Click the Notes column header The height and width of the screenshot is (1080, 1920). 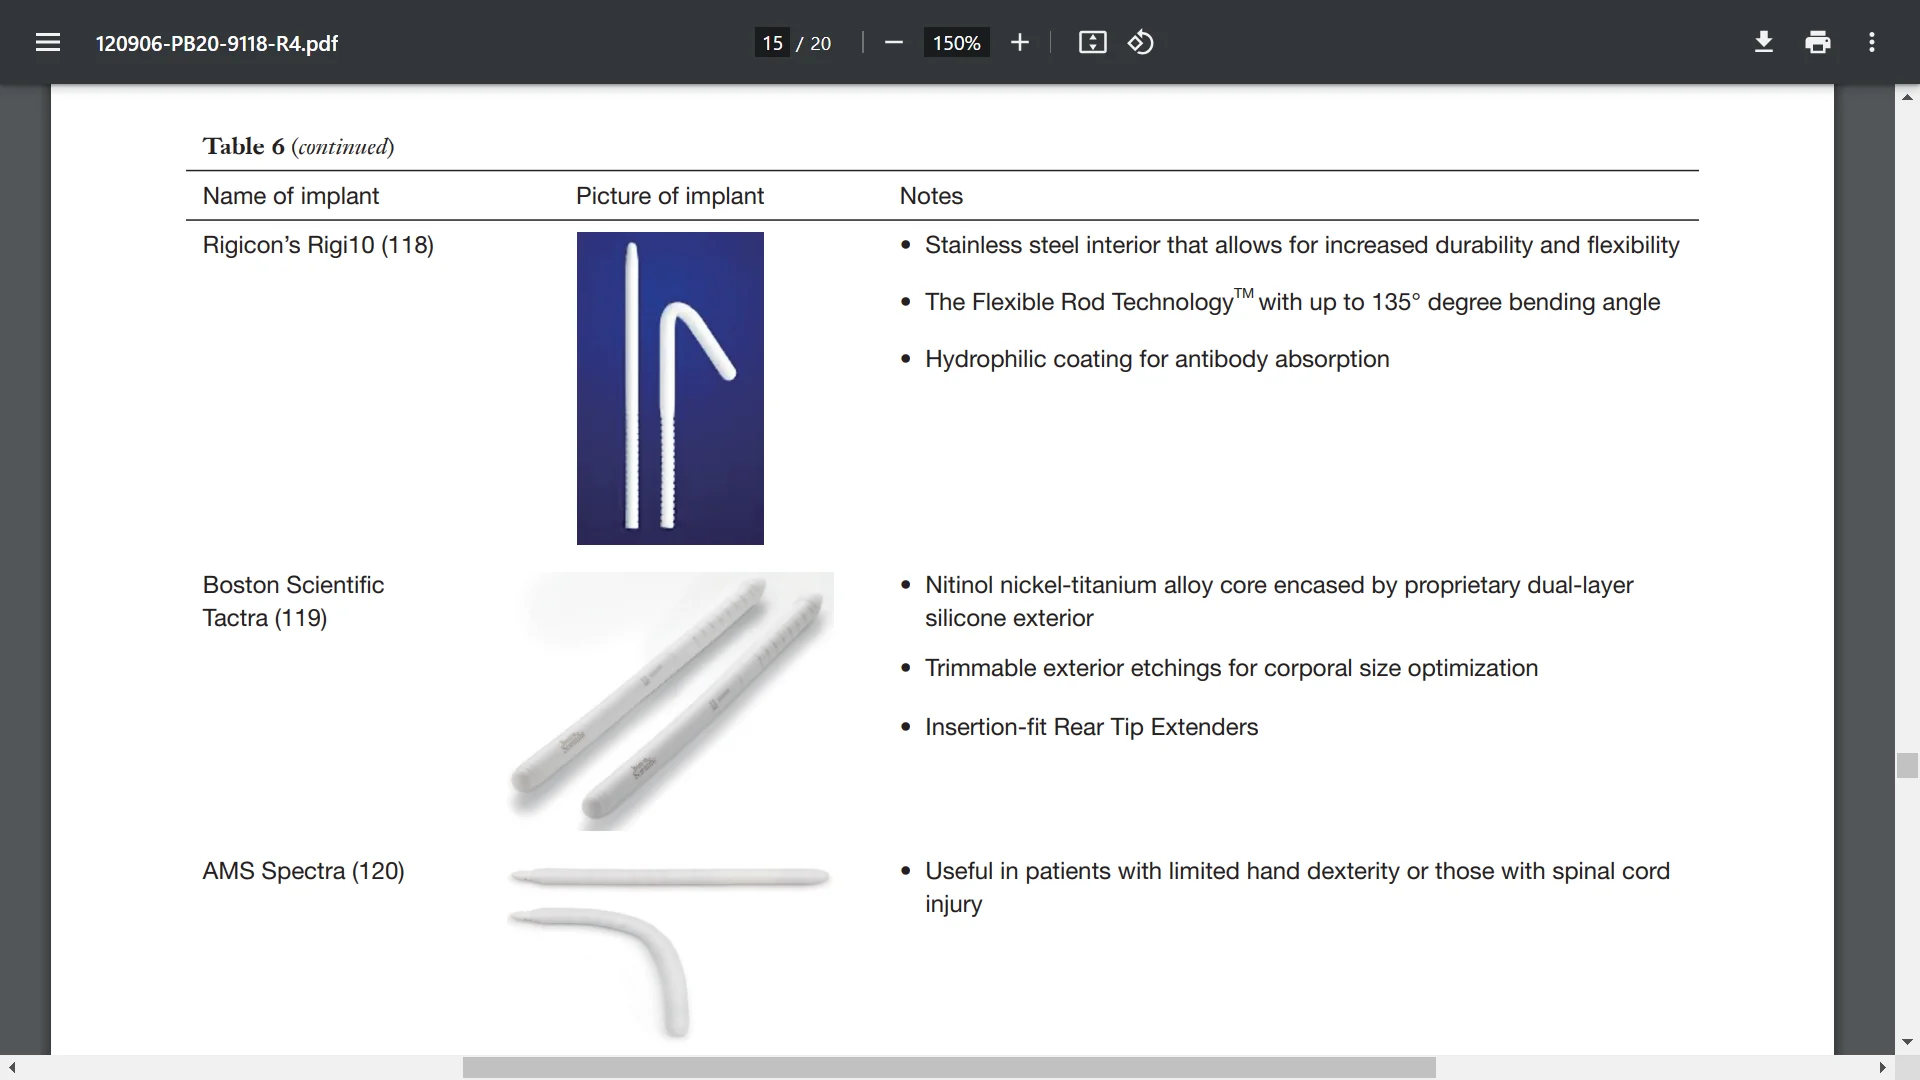click(931, 196)
